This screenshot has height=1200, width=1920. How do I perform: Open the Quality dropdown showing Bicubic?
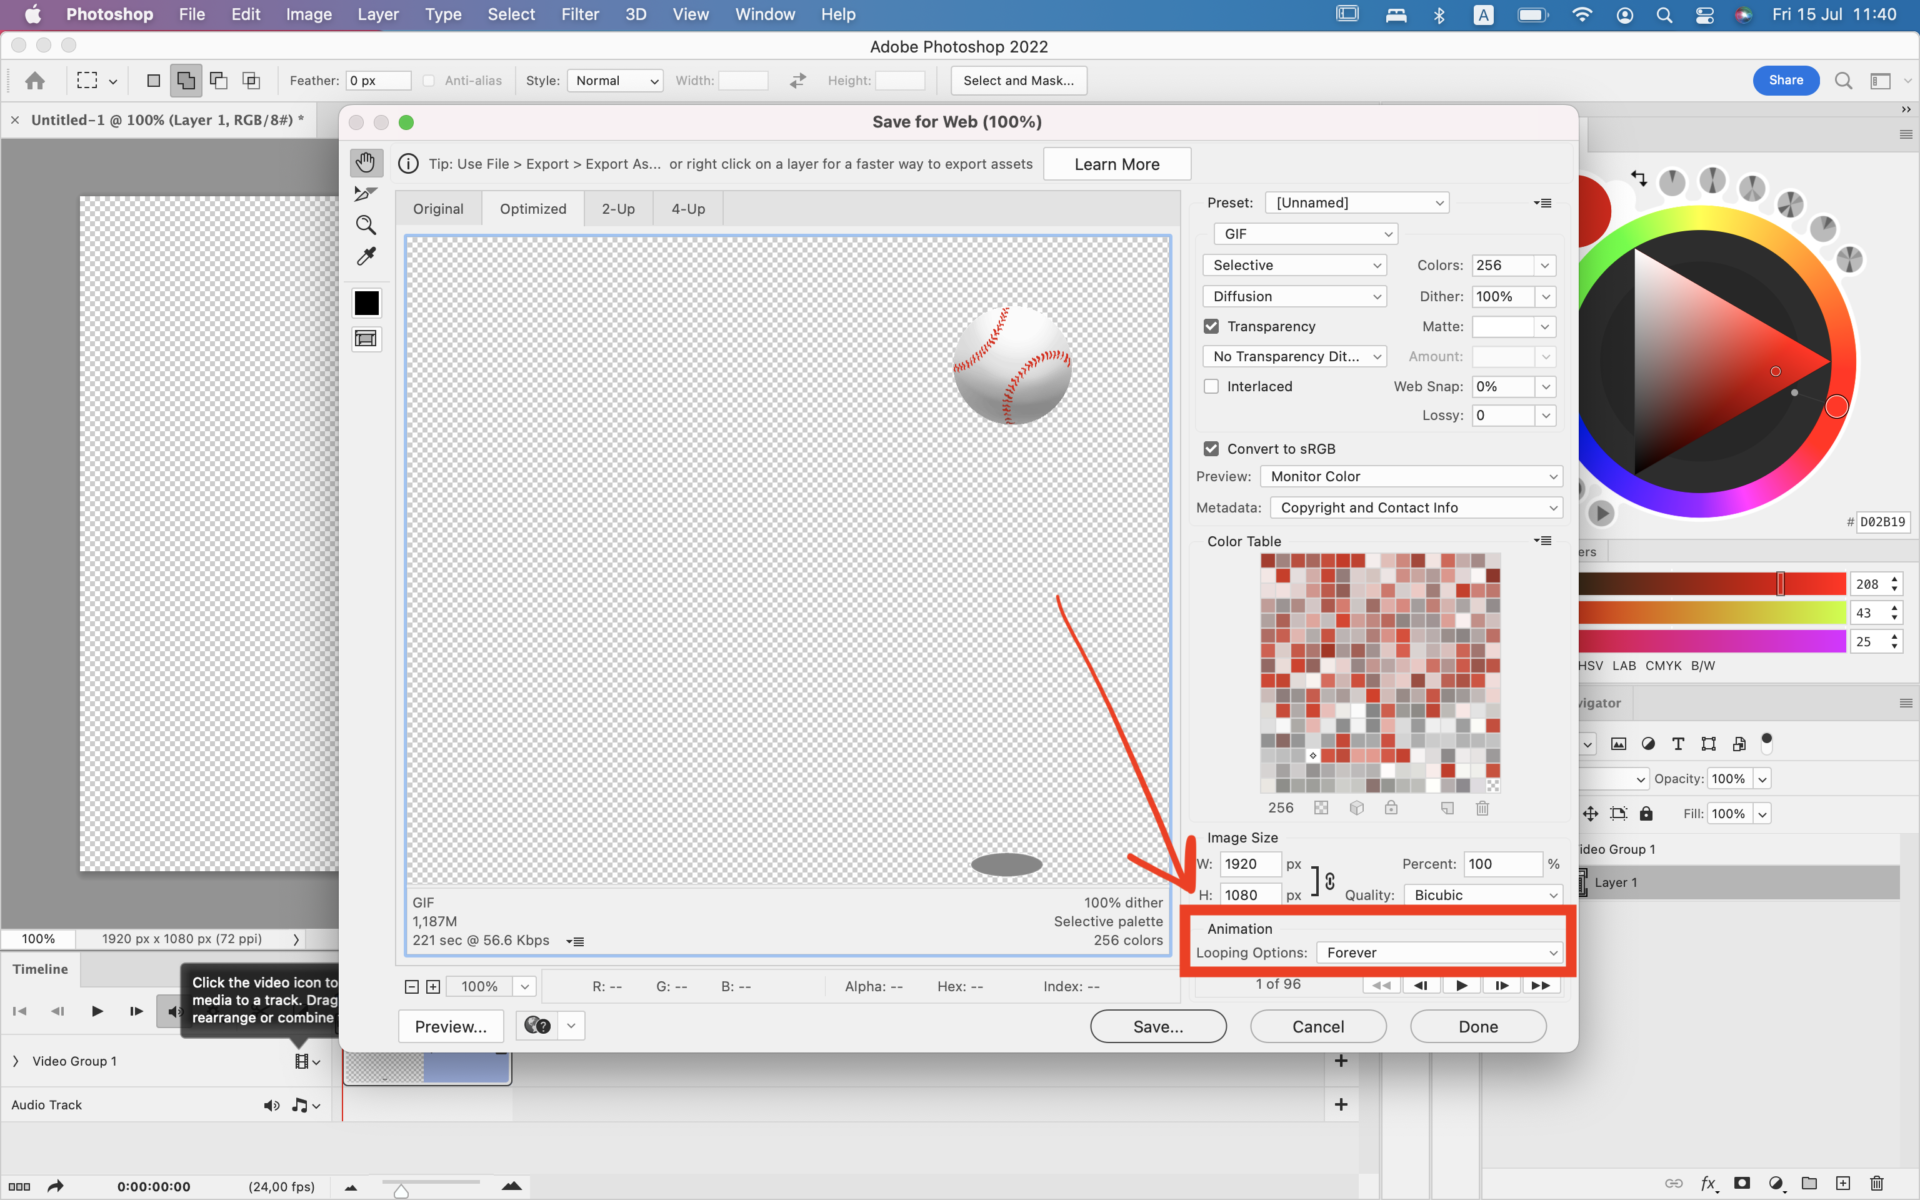(1483, 894)
